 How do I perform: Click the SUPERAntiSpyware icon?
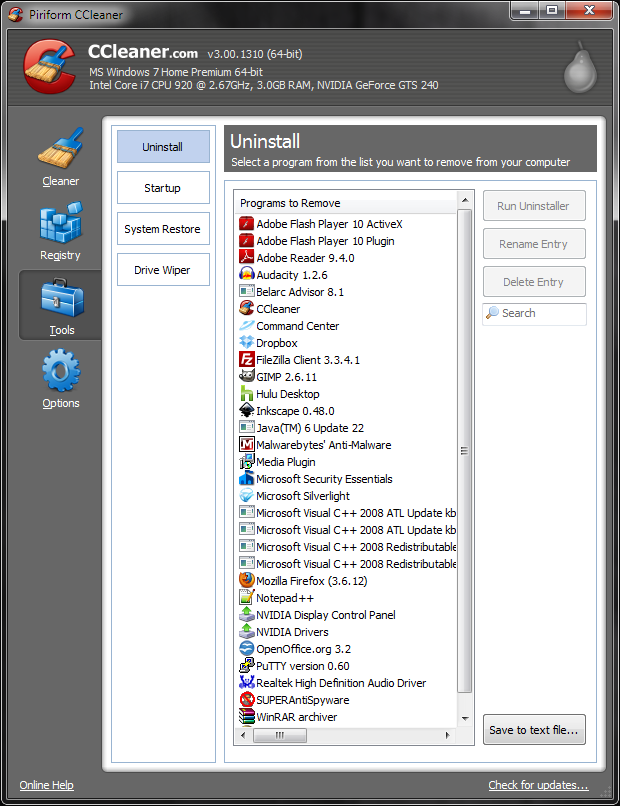pos(247,699)
